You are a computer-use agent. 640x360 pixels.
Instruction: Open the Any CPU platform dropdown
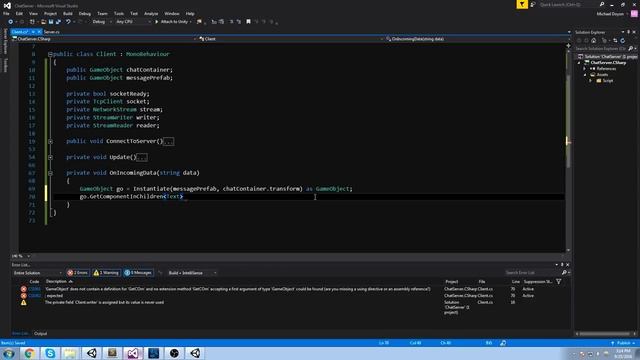133,22
